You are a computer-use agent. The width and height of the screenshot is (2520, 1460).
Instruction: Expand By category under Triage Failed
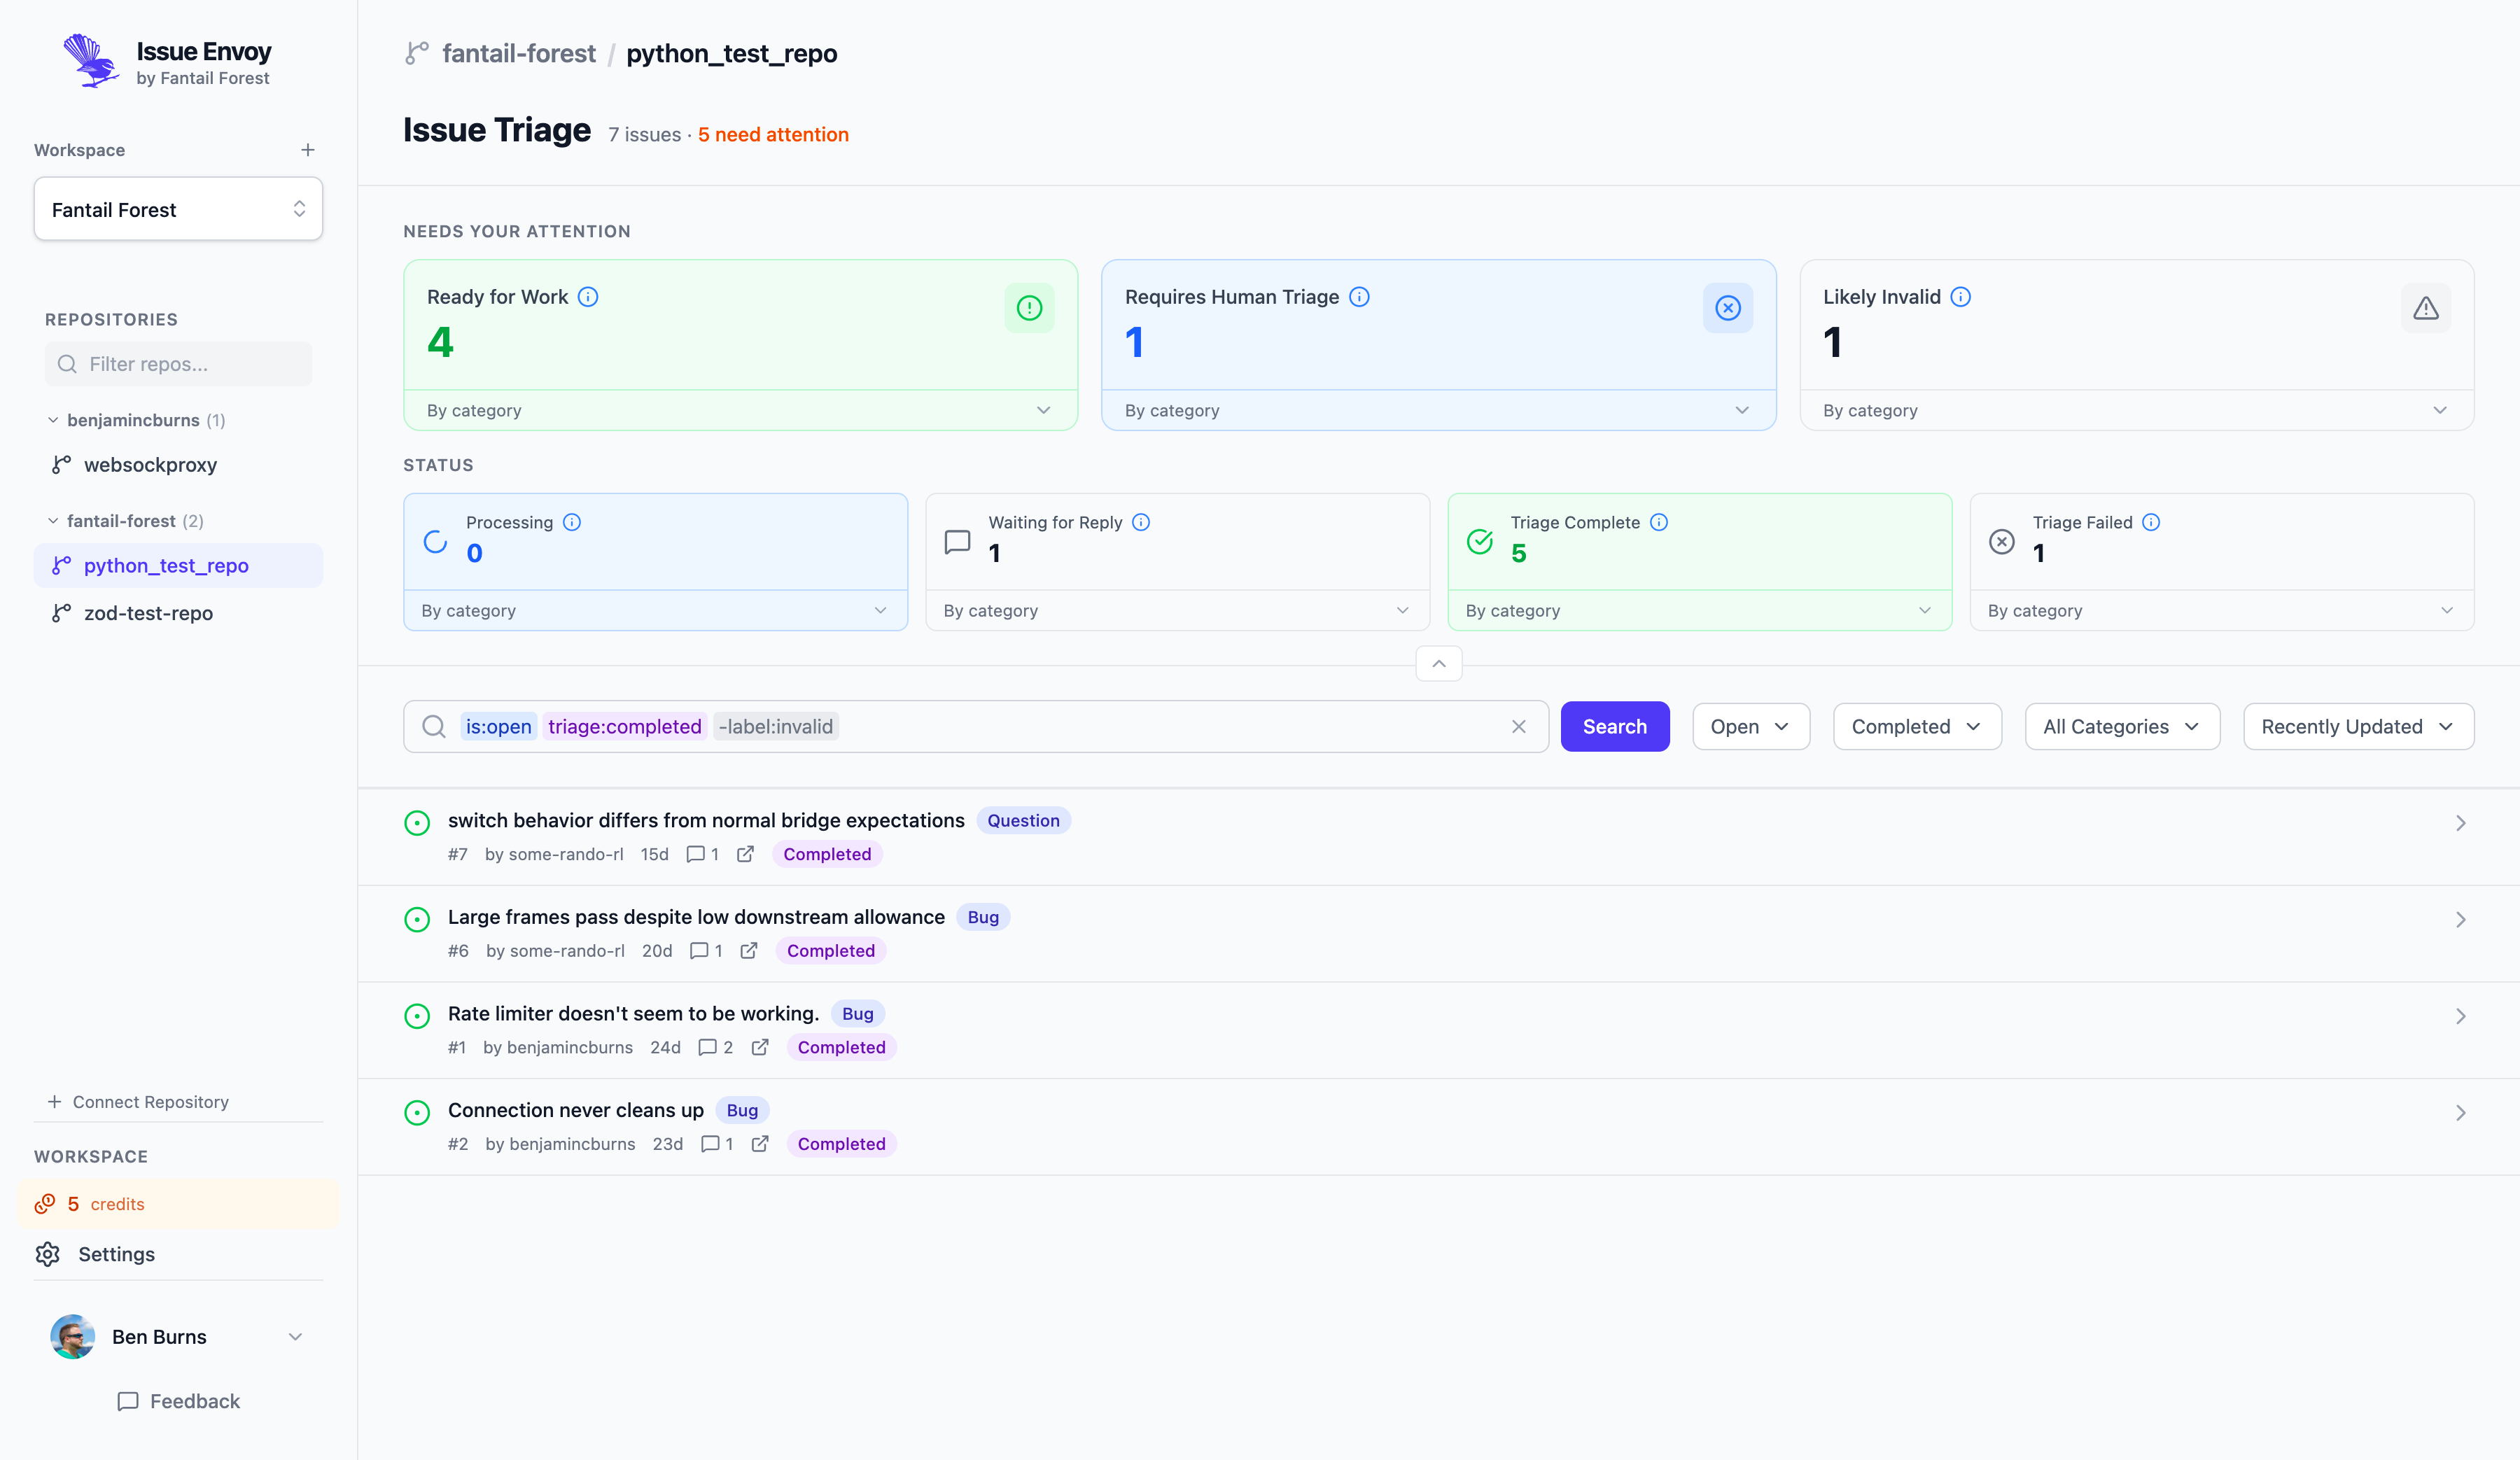coord(2221,610)
